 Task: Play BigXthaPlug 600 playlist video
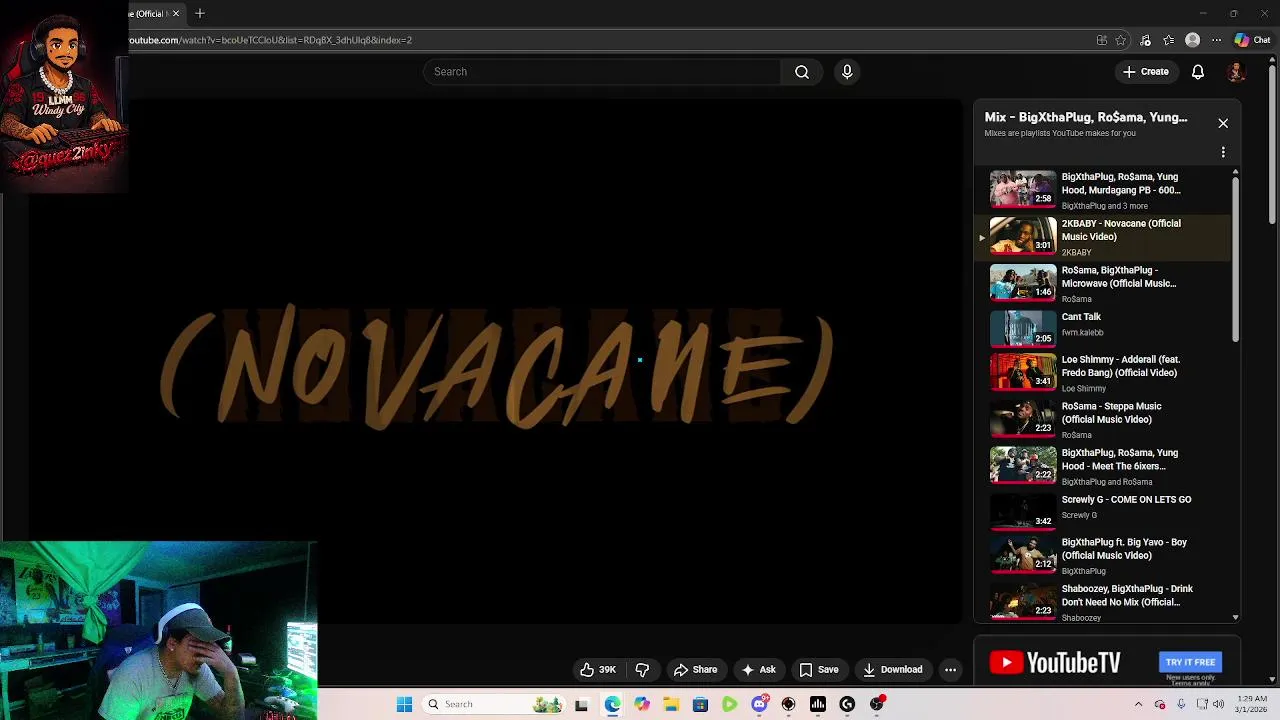(1104, 190)
